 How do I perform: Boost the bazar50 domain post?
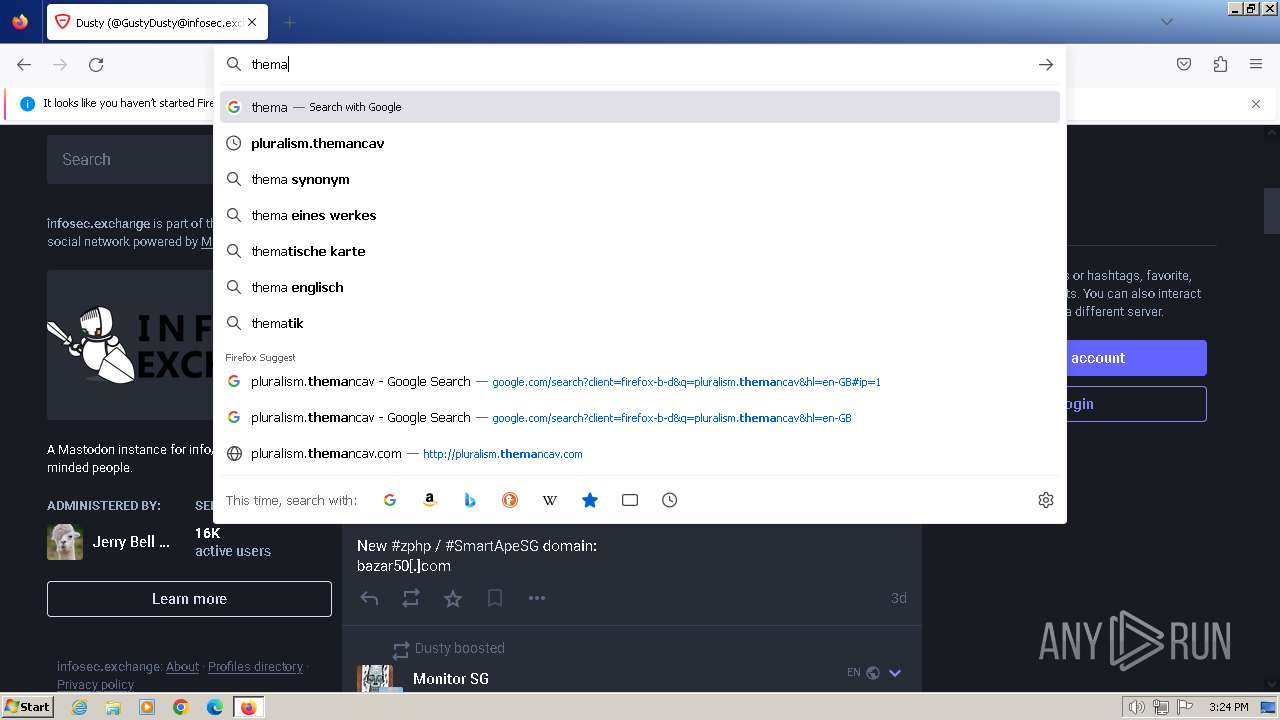(411, 598)
